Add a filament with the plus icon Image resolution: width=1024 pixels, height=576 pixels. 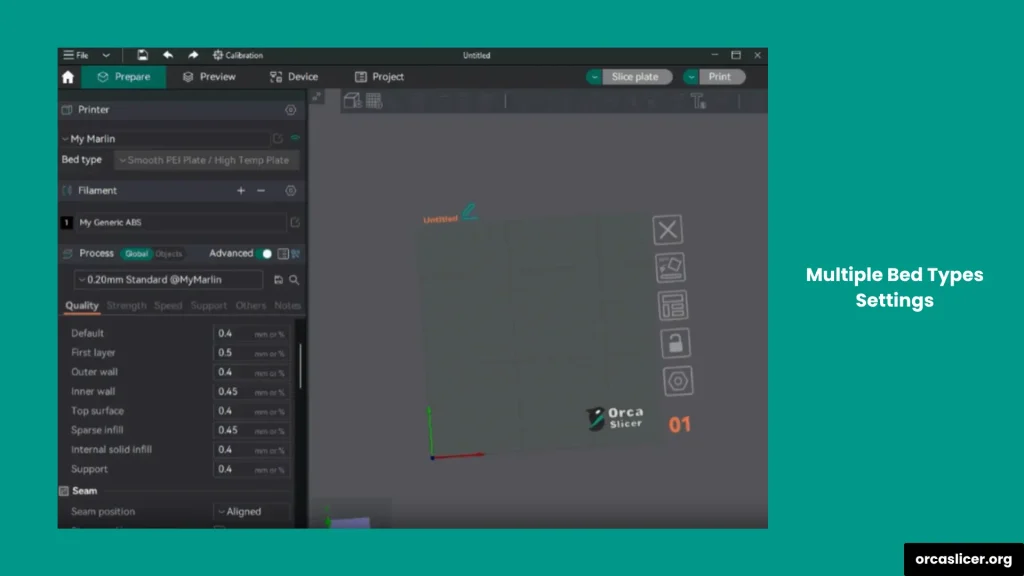coord(240,190)
